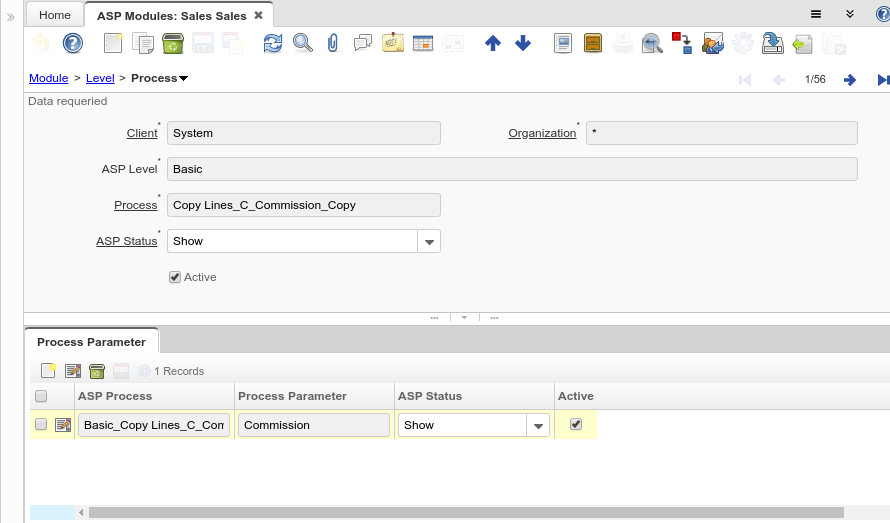Refresh the record with reload icon
890x523 pixels.
coord(272,43)
